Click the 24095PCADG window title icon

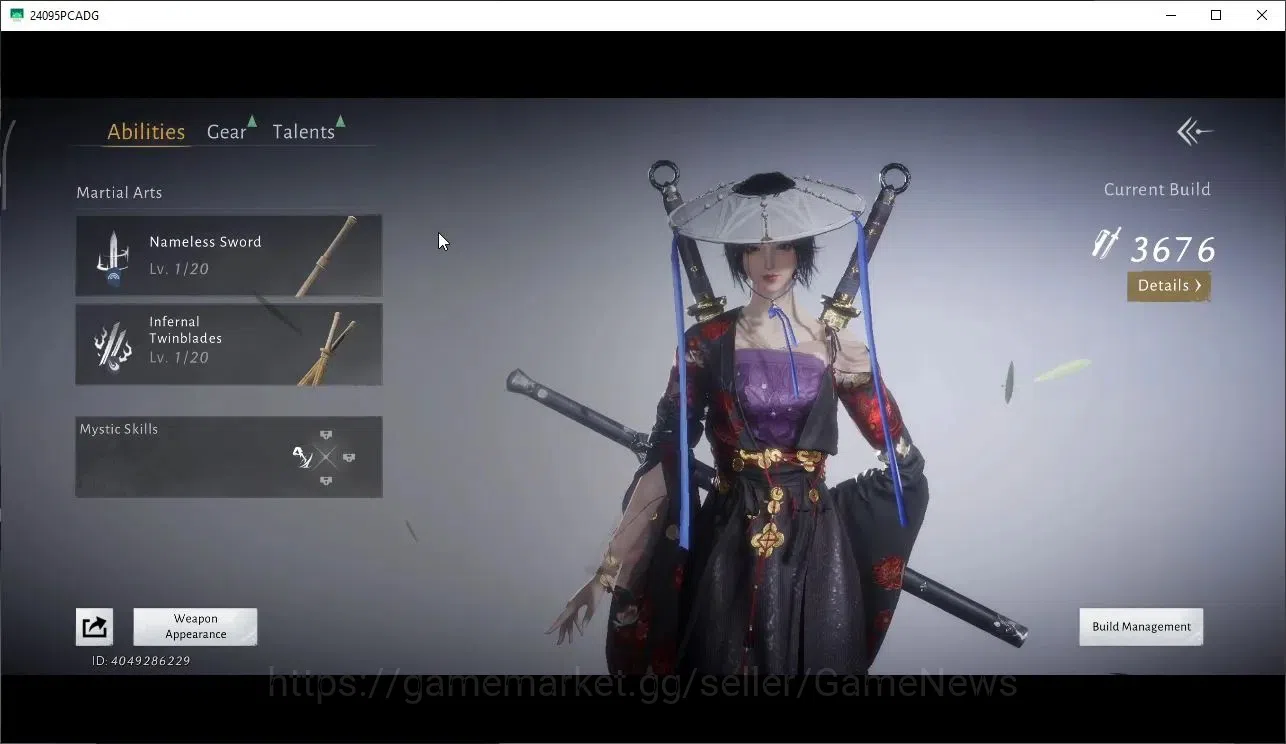(16, 15)
